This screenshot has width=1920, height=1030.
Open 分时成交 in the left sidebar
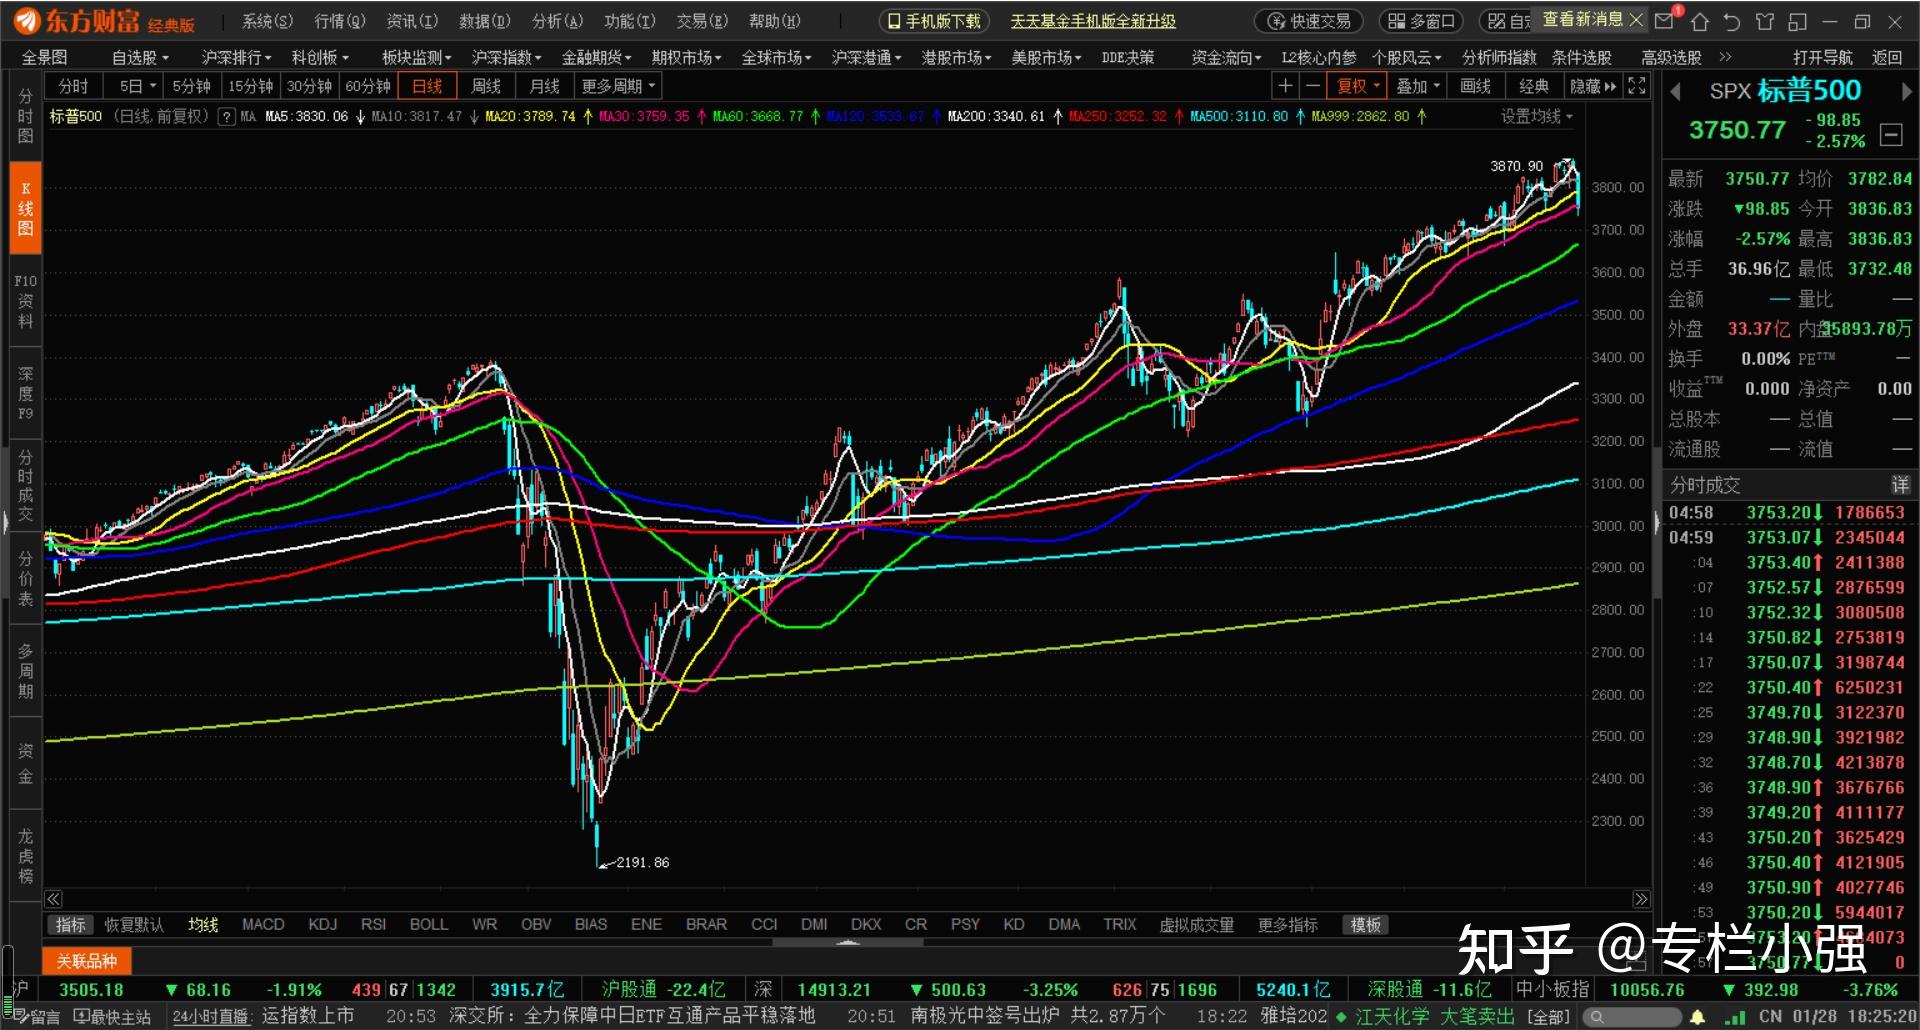(x=25, y=486)
